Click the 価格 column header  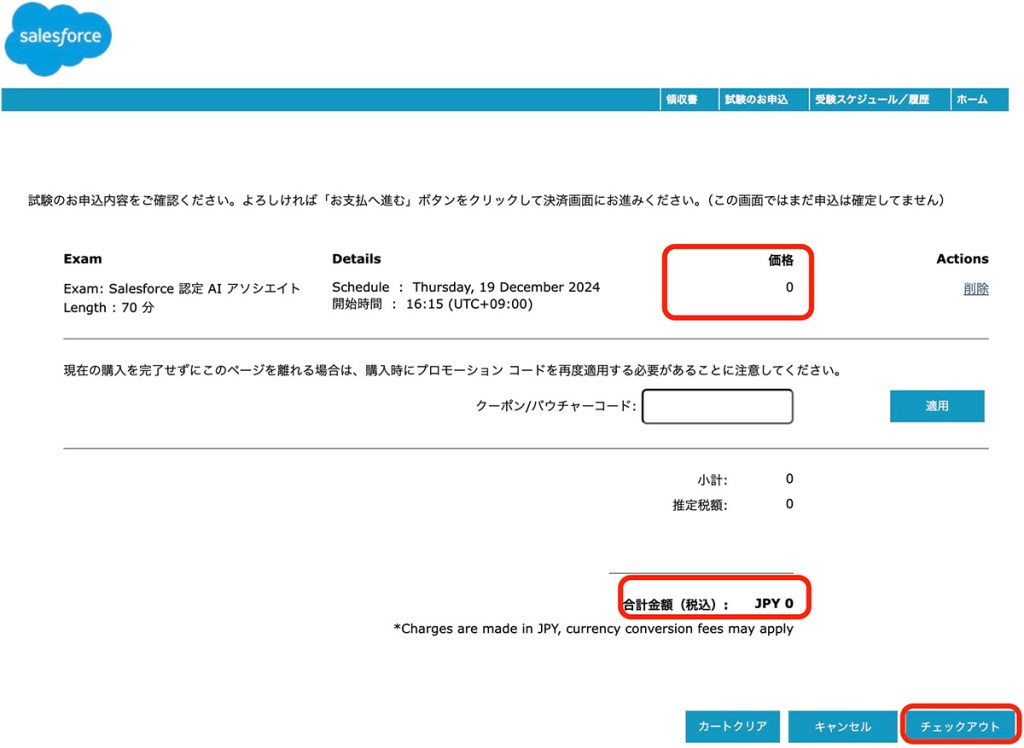[780, 260]
